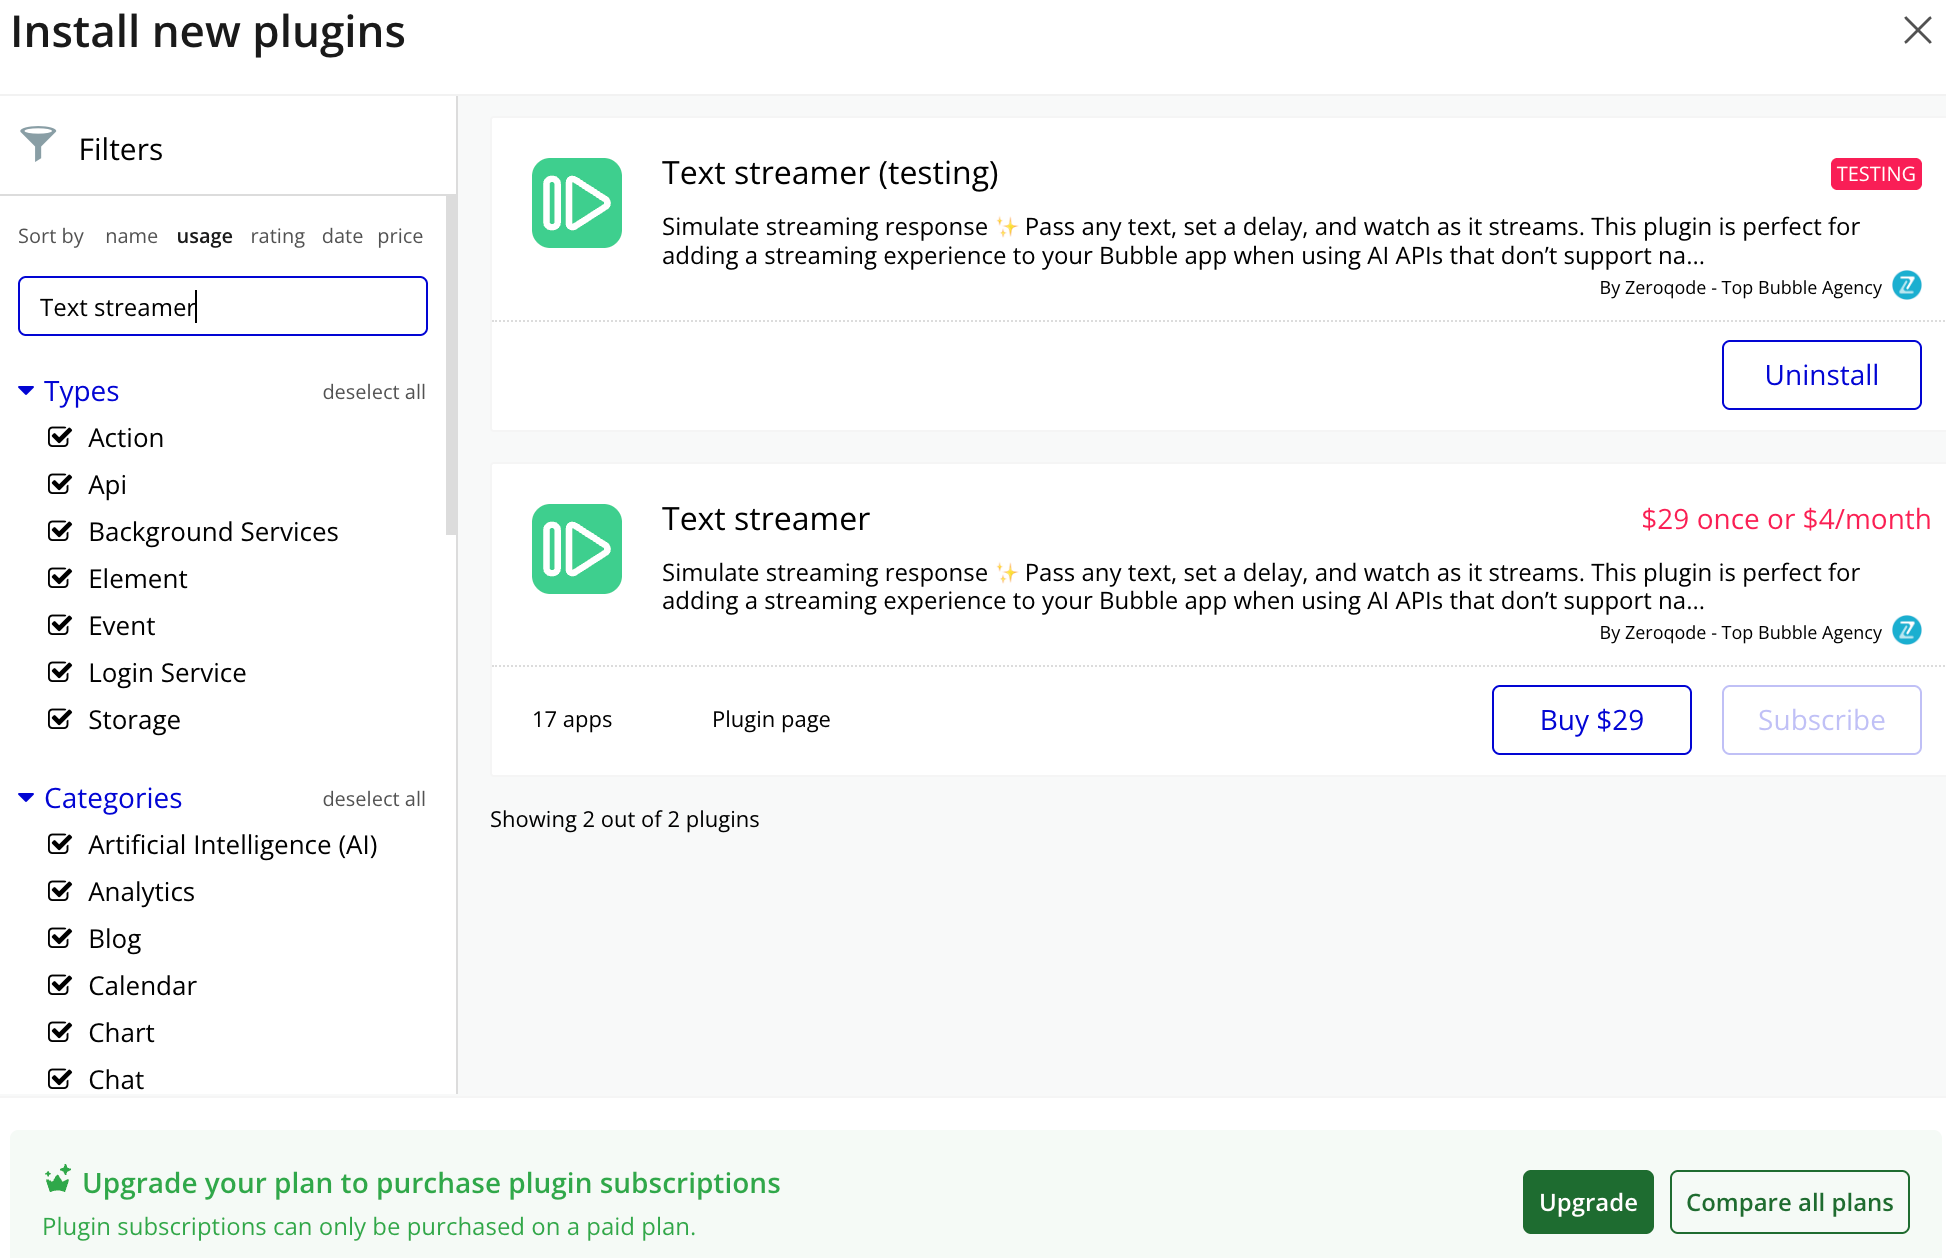Click Showing 2 out of 2 plugins text

click(625, 819)
